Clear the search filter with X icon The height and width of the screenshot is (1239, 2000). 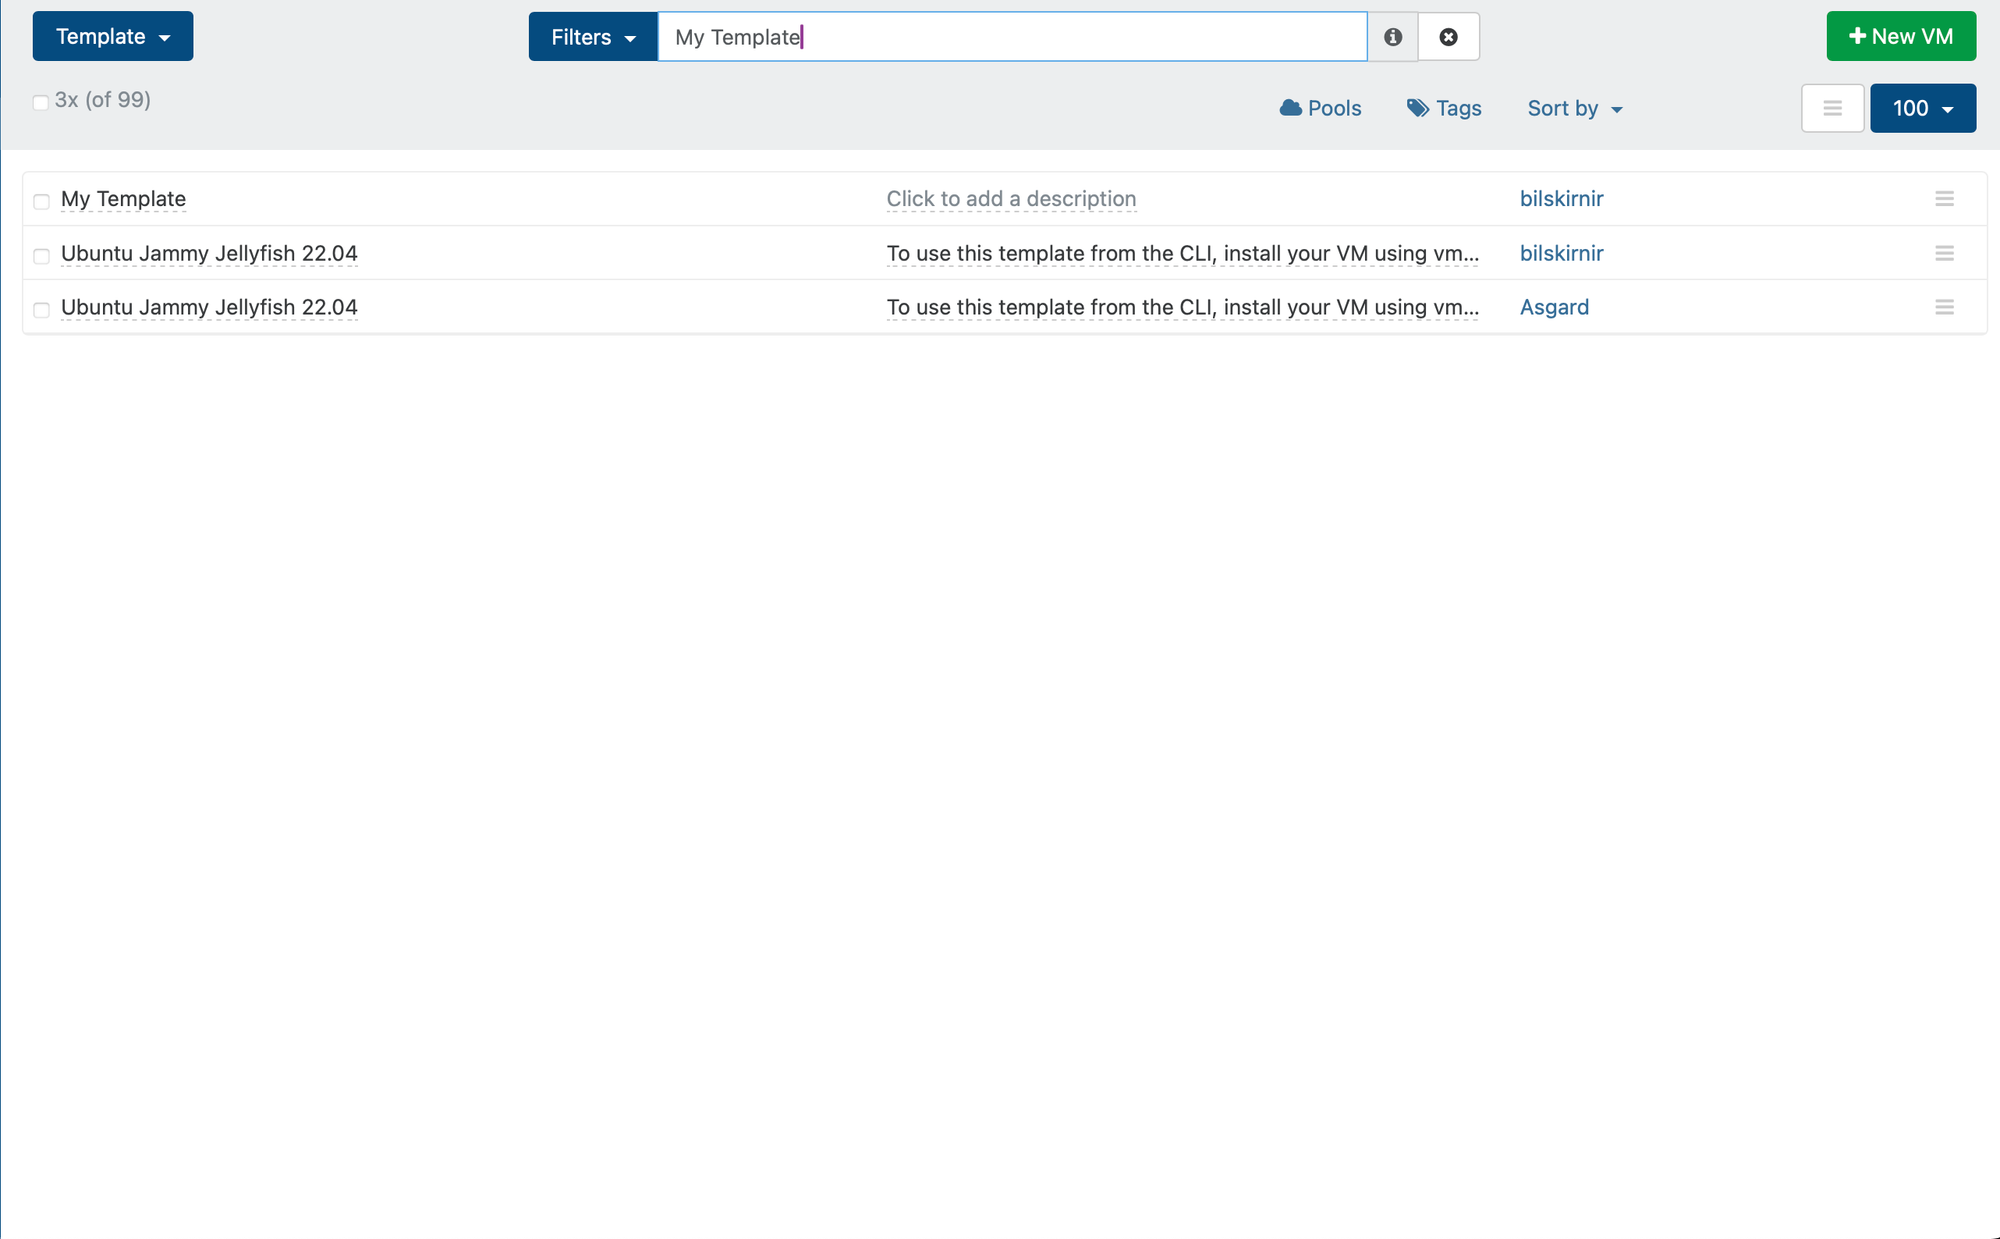click(1449, 37)
